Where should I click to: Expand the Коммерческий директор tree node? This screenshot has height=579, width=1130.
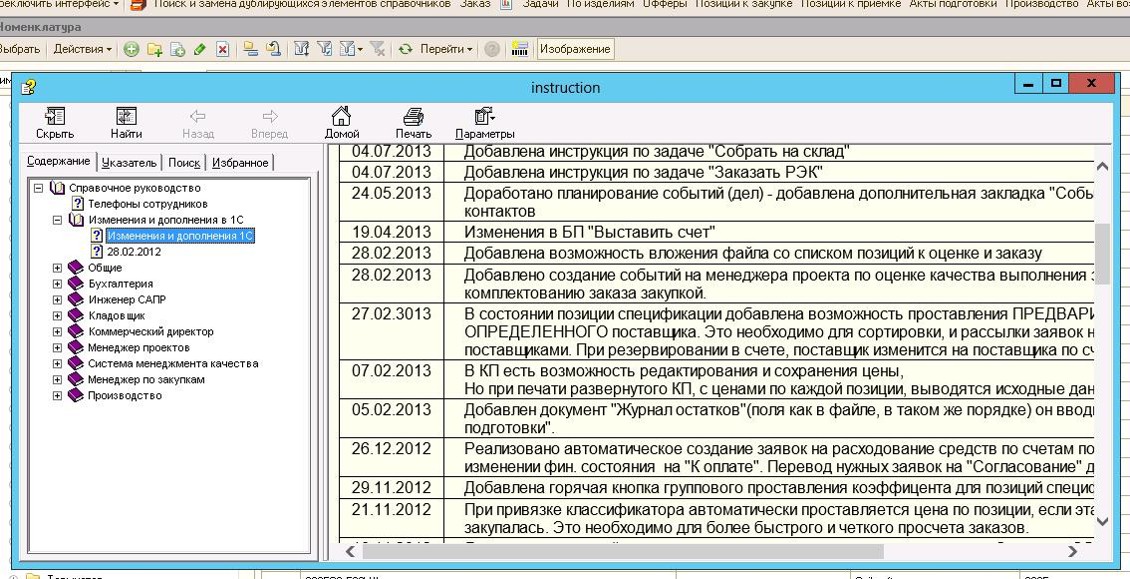pyautogui.click(x=58, y=332)
